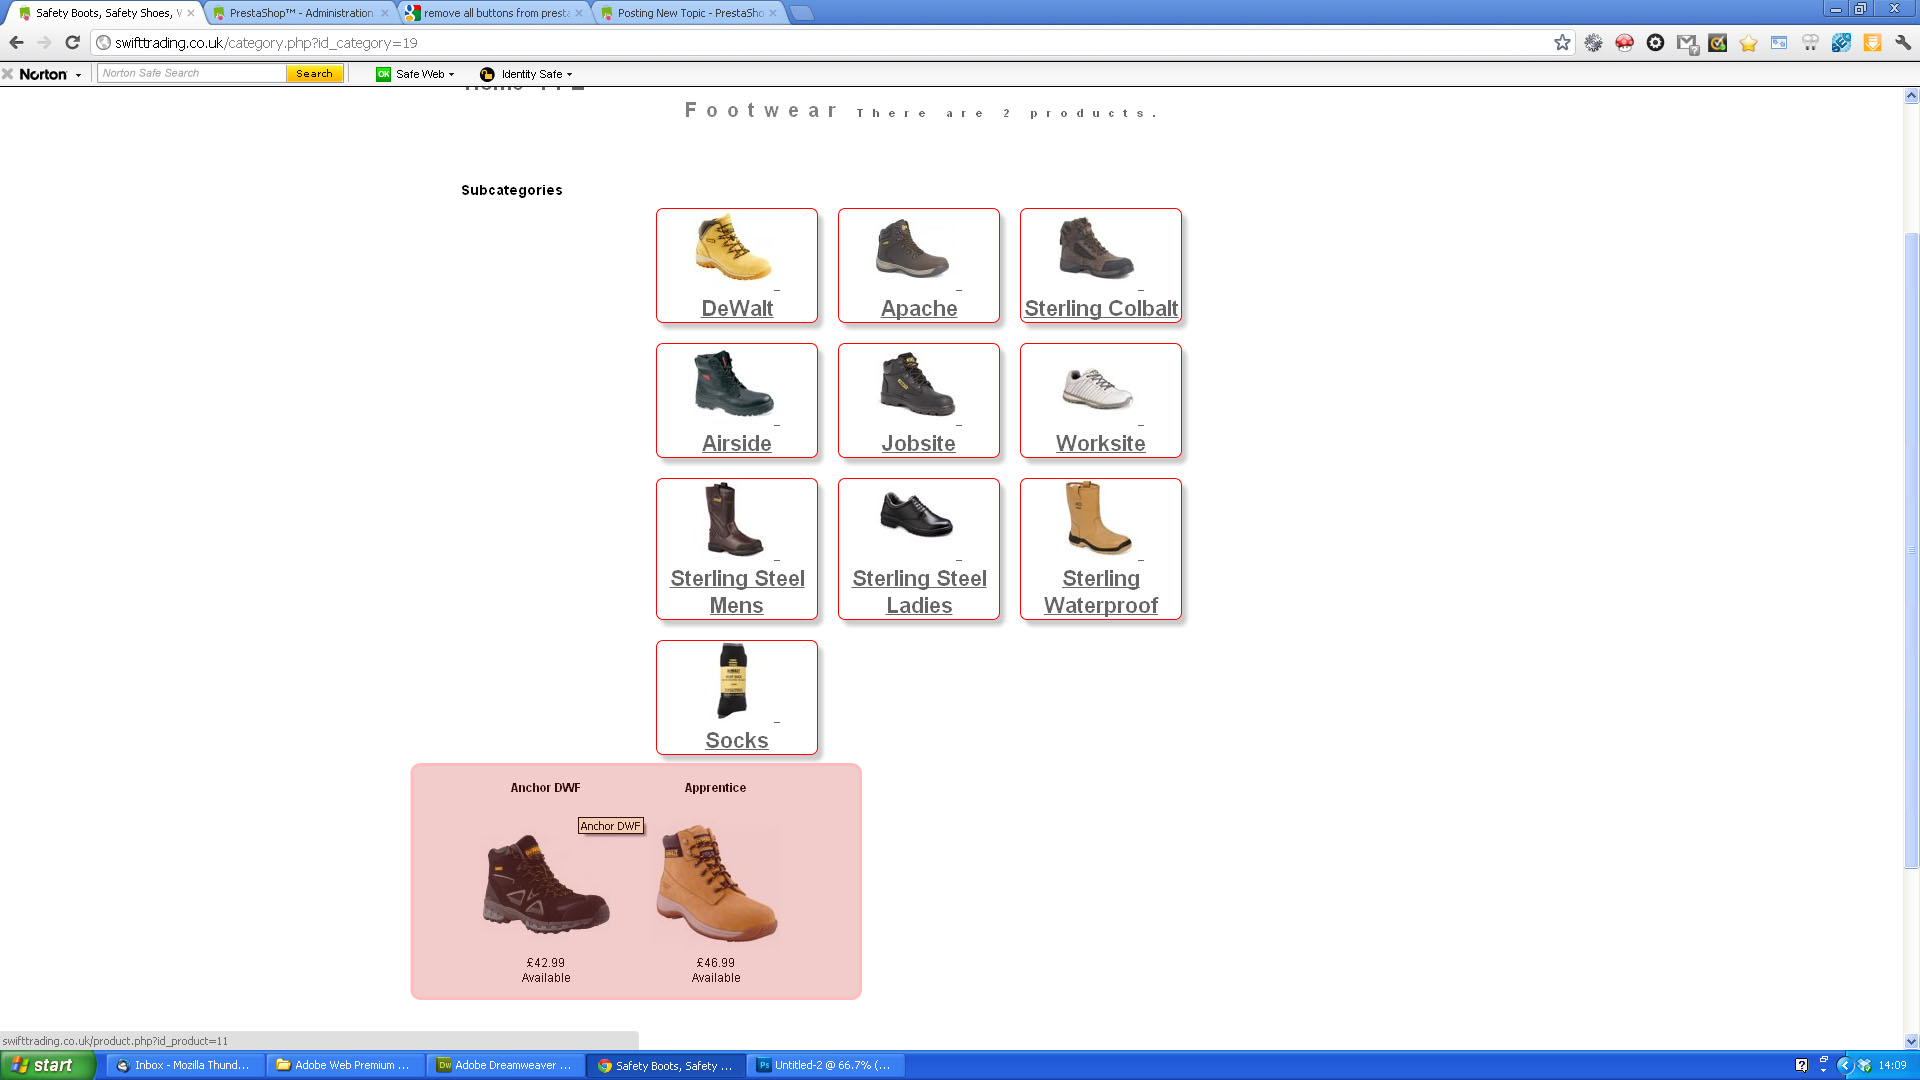Click the grey headphones-shaped extension icon
The width and height of the screenshot is (1920, 1080).
(1810, 43)
